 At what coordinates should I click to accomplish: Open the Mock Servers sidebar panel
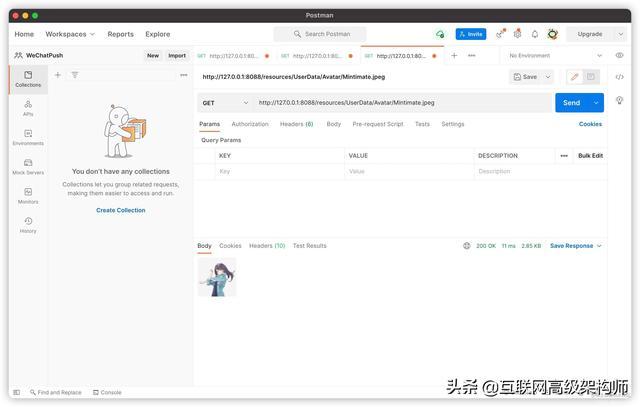coord(28,167)
